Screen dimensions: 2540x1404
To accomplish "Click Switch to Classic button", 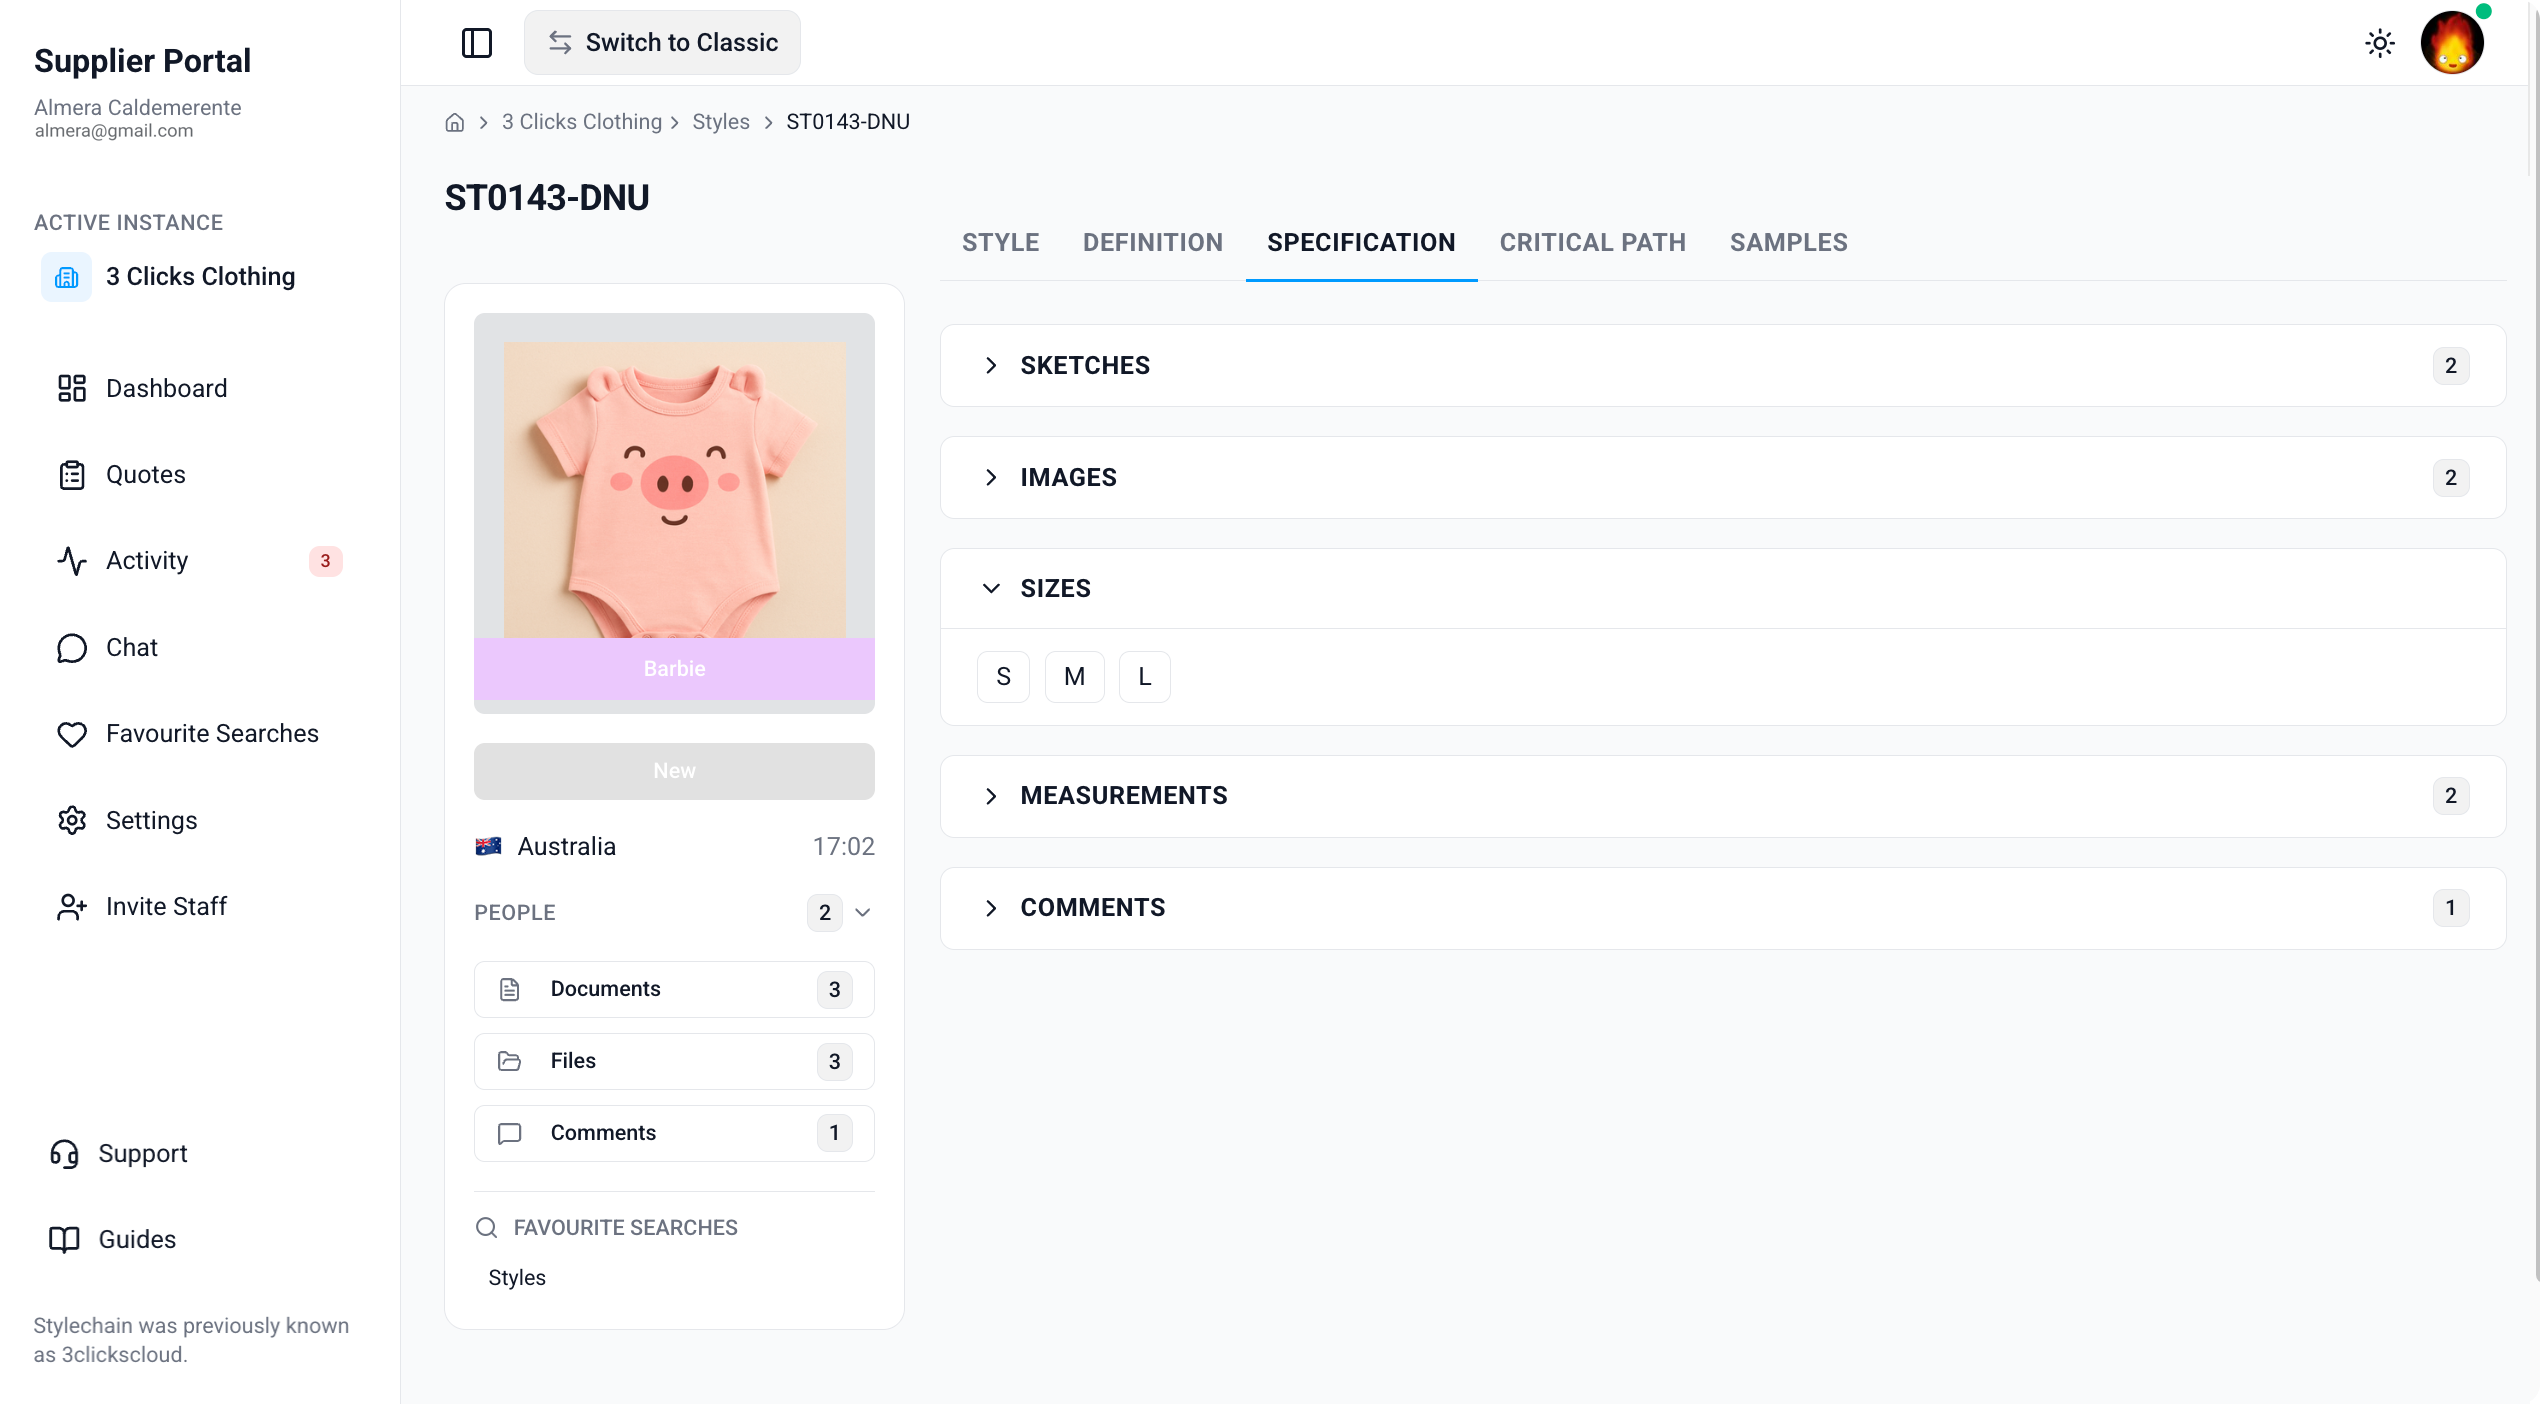I will (662, 43).
